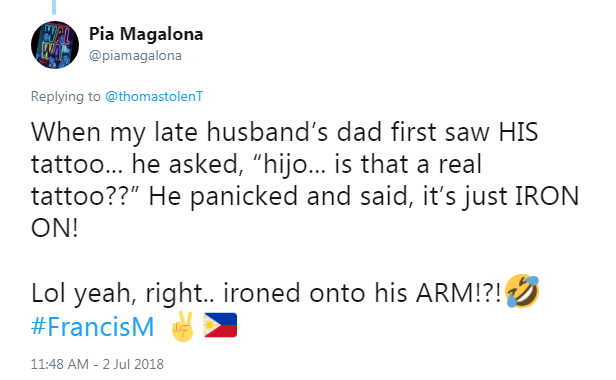Click the rolling-on-floor laughing emoji
The width and height of the screenshot is (616, 380).
point(522,291)
